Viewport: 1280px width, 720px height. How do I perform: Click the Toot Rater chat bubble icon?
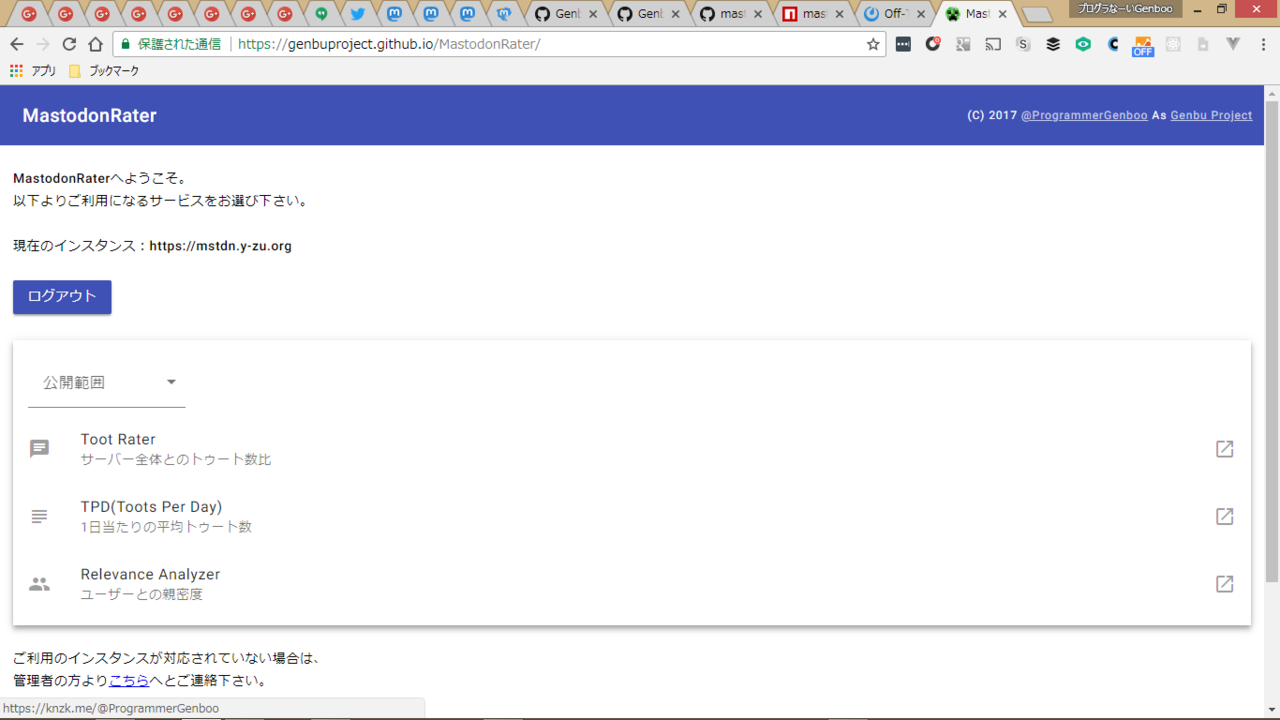pyautogui.click(x=39, y=449)
